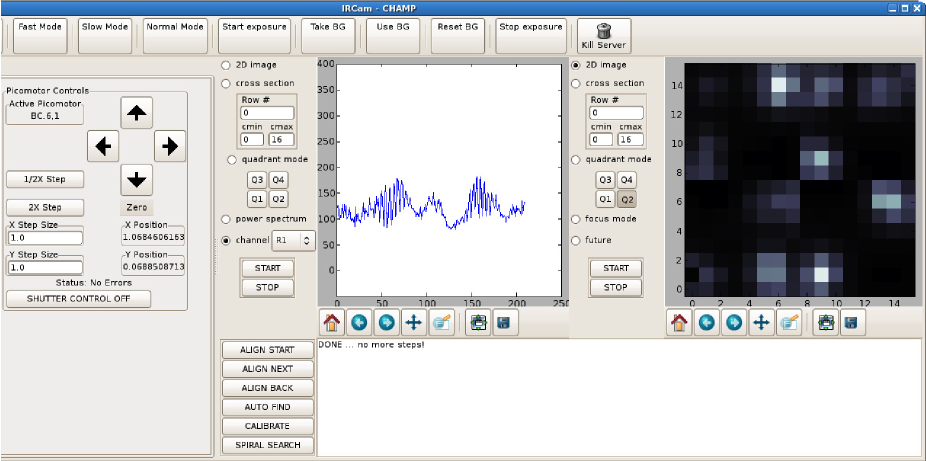
Task: Go forward to next view in left plot
Action: tap(386, 323)
